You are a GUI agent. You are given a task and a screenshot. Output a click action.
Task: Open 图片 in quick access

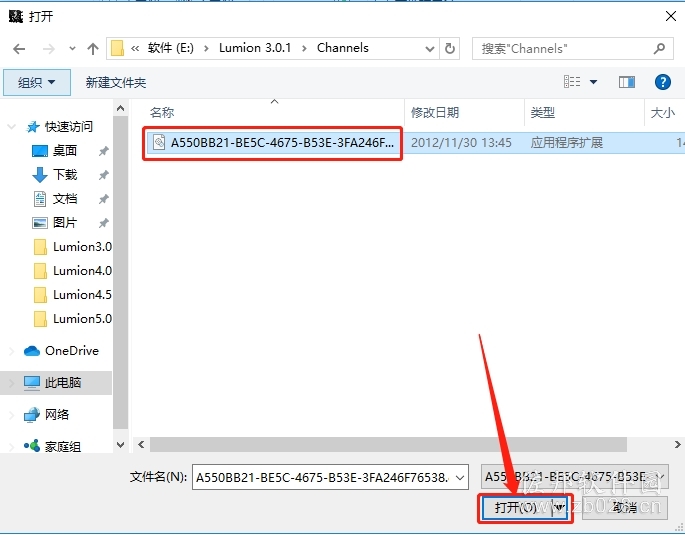(x=65, y=223)
